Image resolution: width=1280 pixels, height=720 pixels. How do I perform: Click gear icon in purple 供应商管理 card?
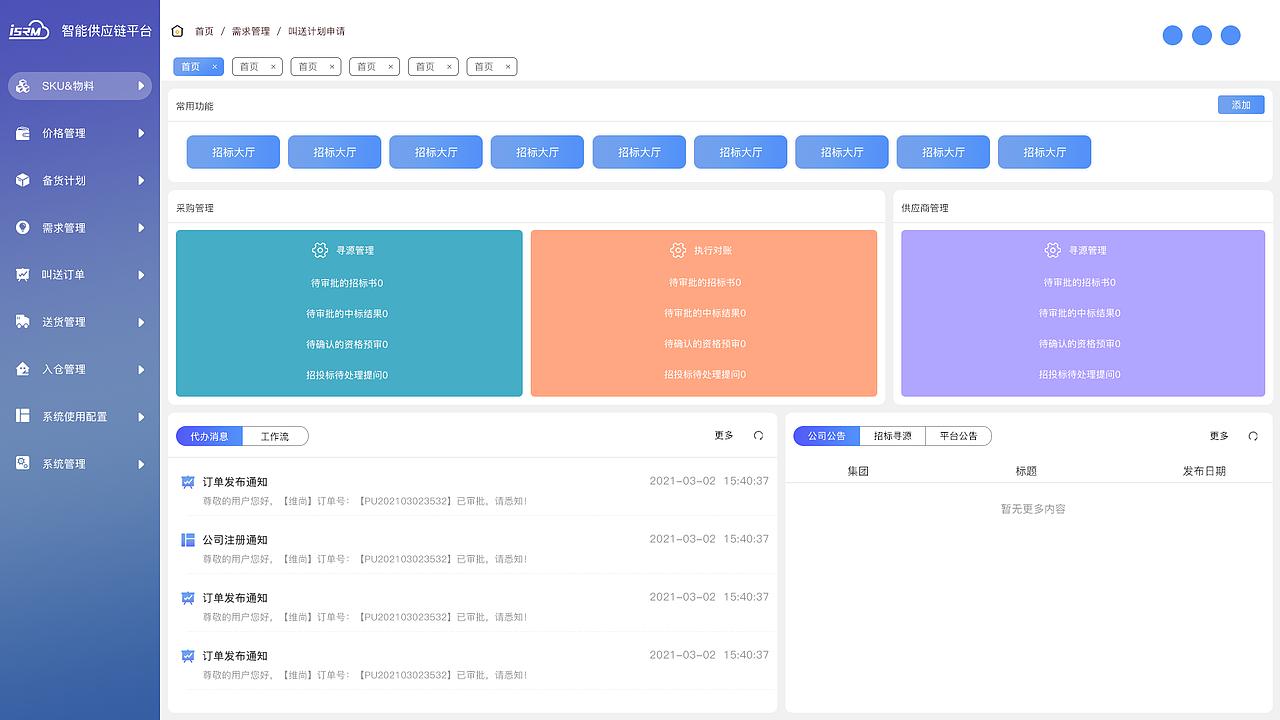1053,250
